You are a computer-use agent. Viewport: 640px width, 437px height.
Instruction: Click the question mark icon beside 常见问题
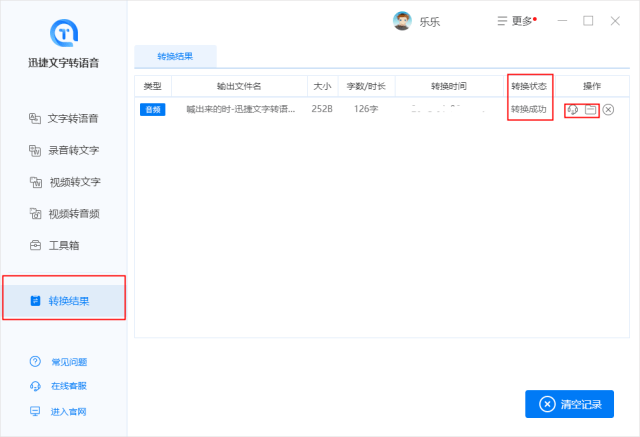(x=35, y=362)
